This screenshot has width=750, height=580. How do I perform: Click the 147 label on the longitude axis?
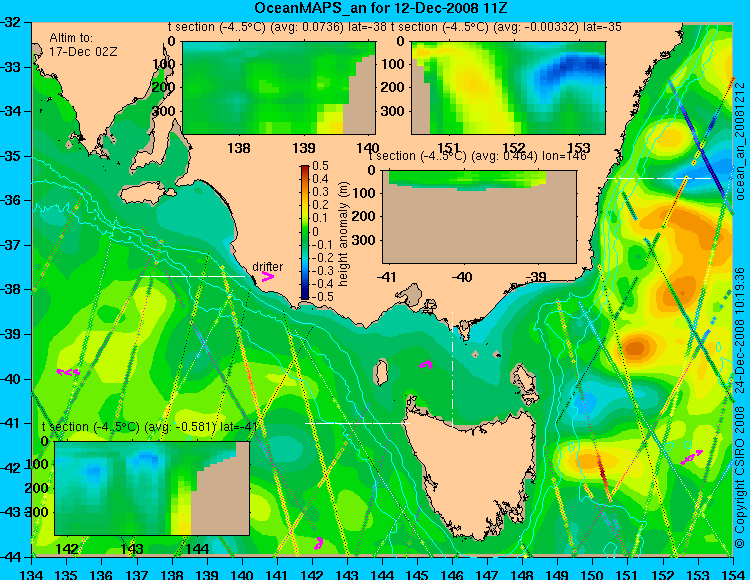487,574
